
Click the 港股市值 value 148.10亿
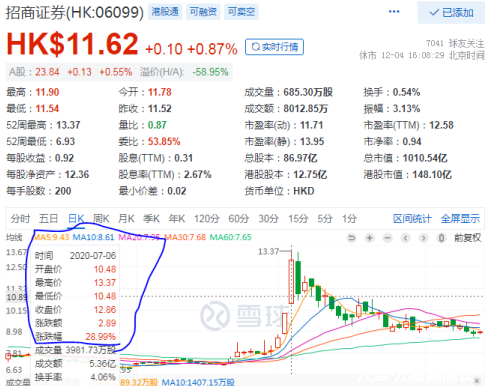pyautogui.click(x=432, y=174)
